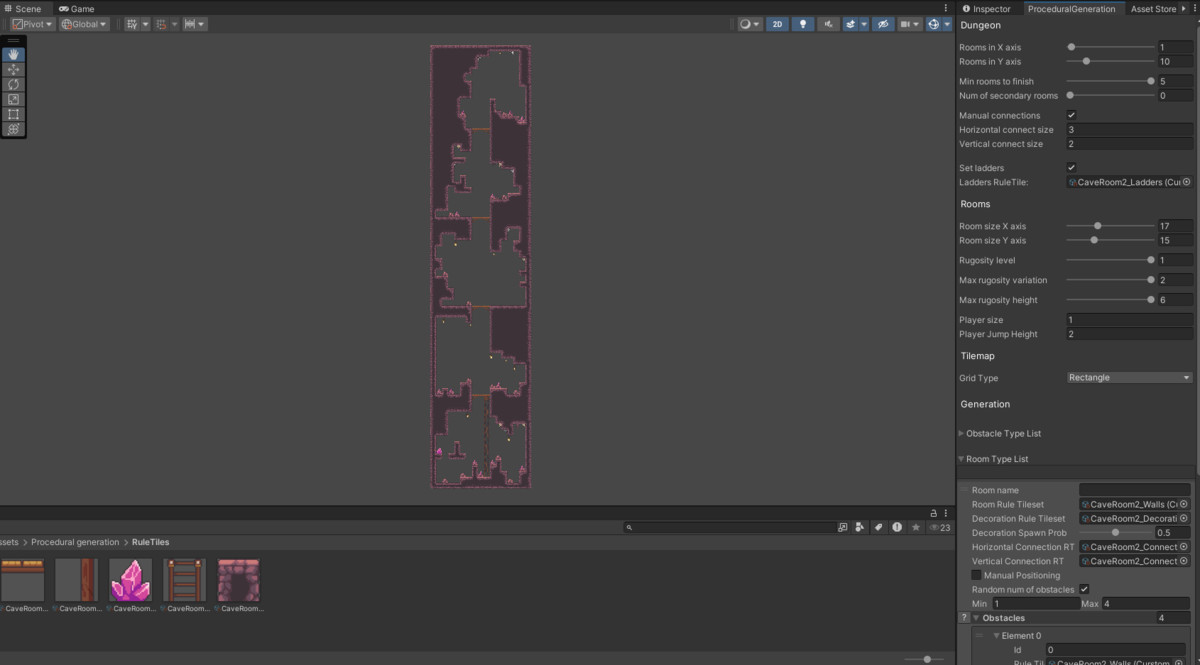The image size is (1200, 665).
Task: Pick object for Ladders RuleTile field
Action: tap(1186, 182)
